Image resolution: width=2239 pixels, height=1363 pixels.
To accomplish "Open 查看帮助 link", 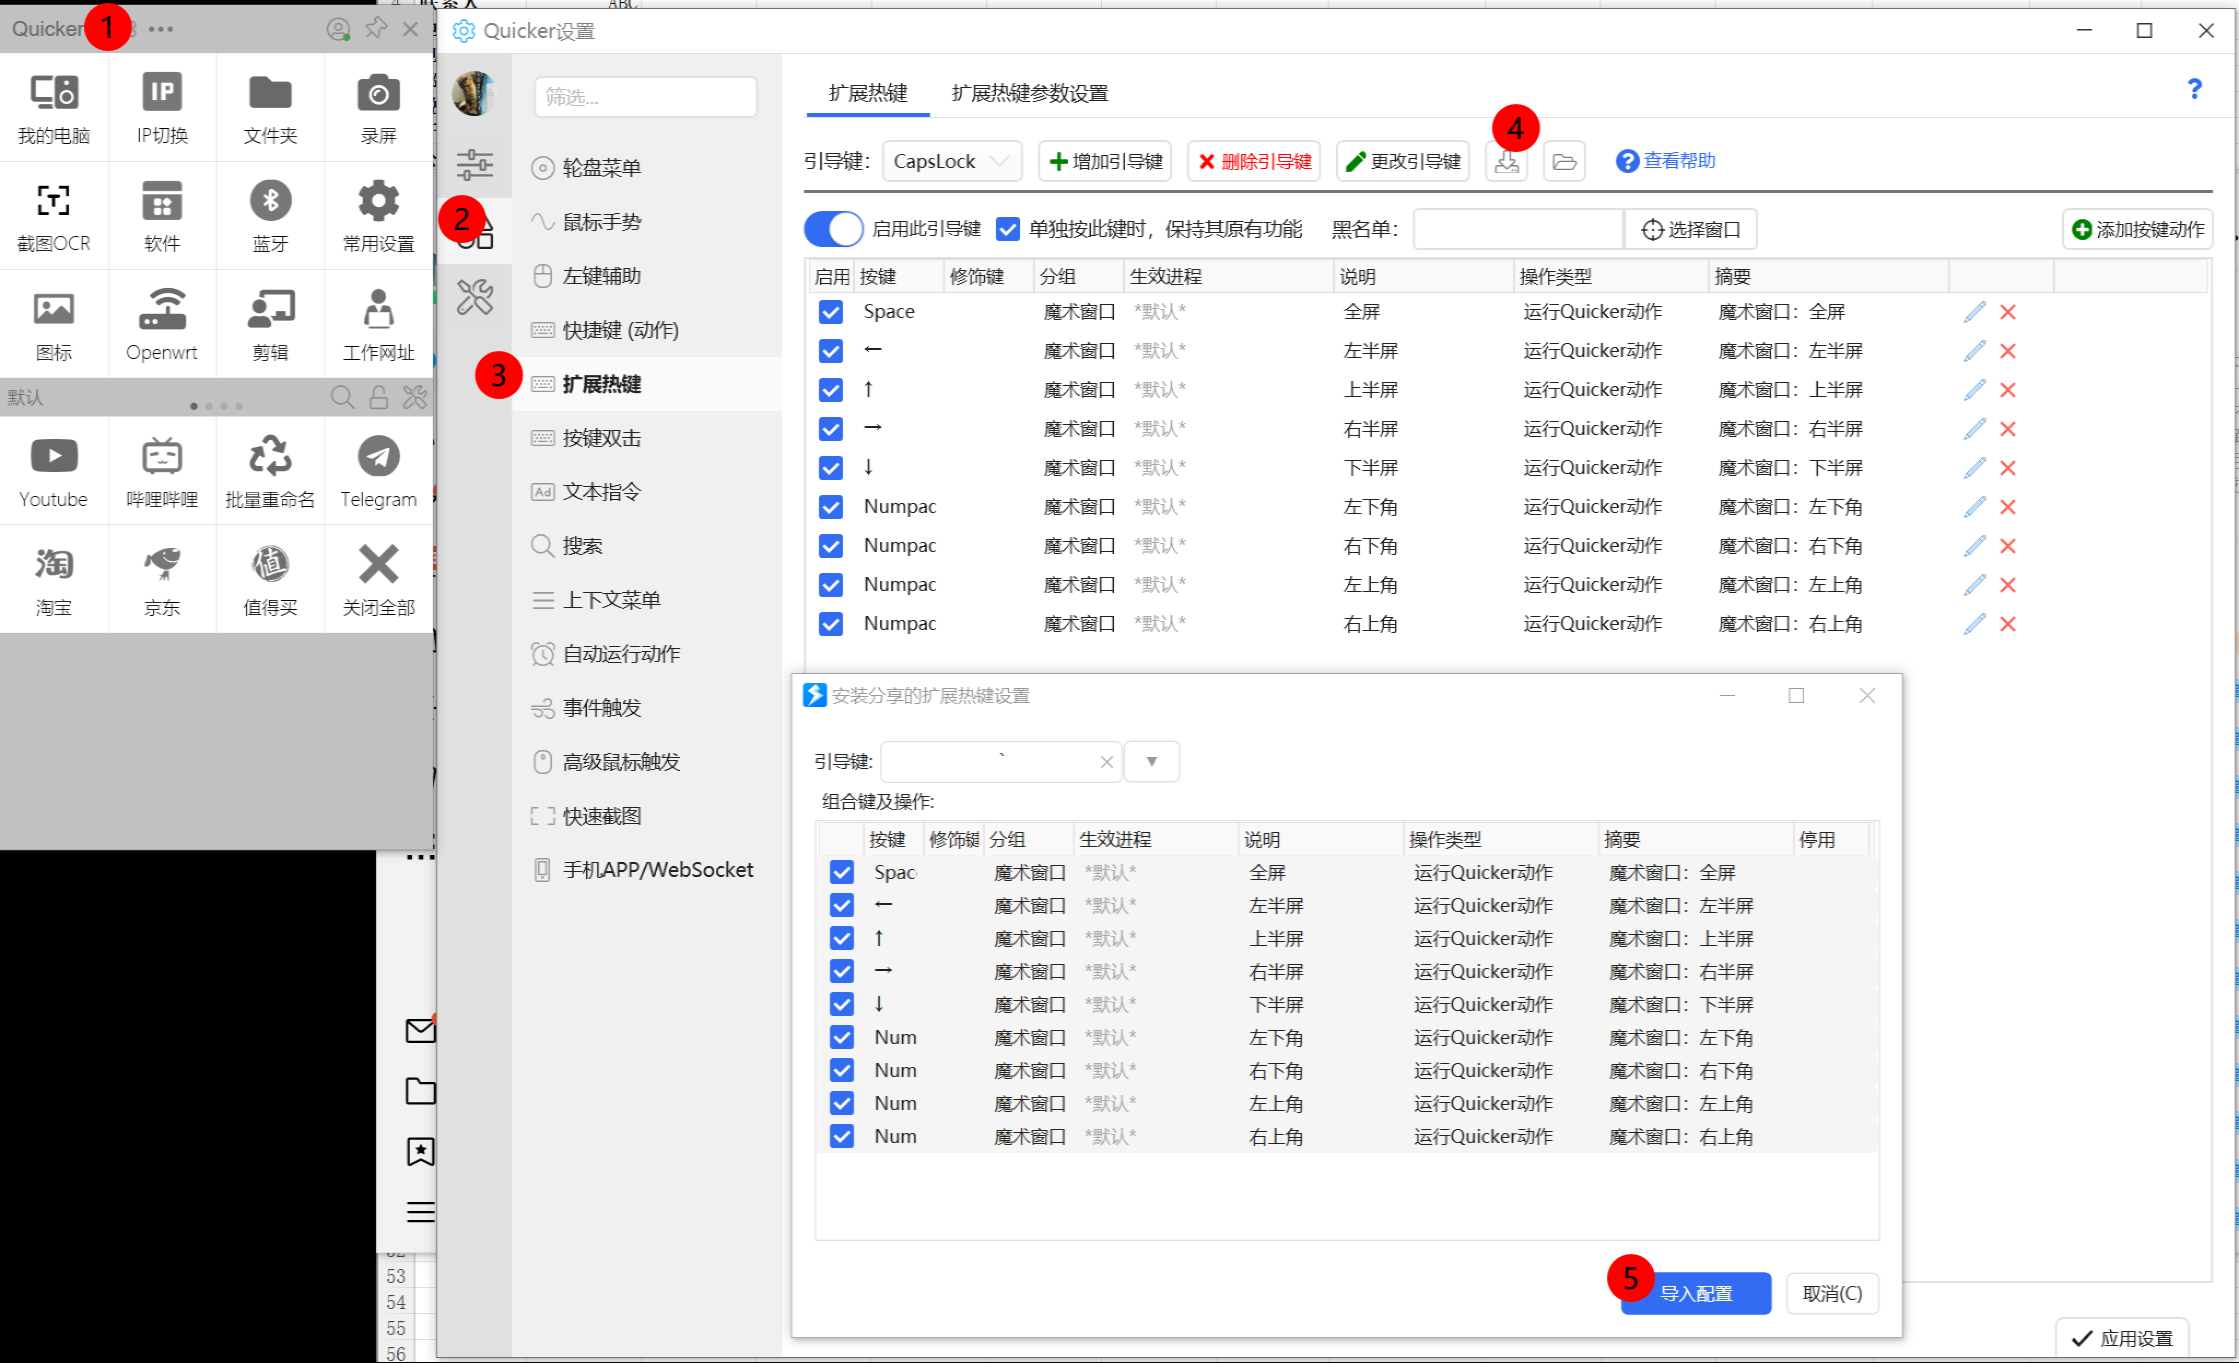I will tap(1666, 161).
